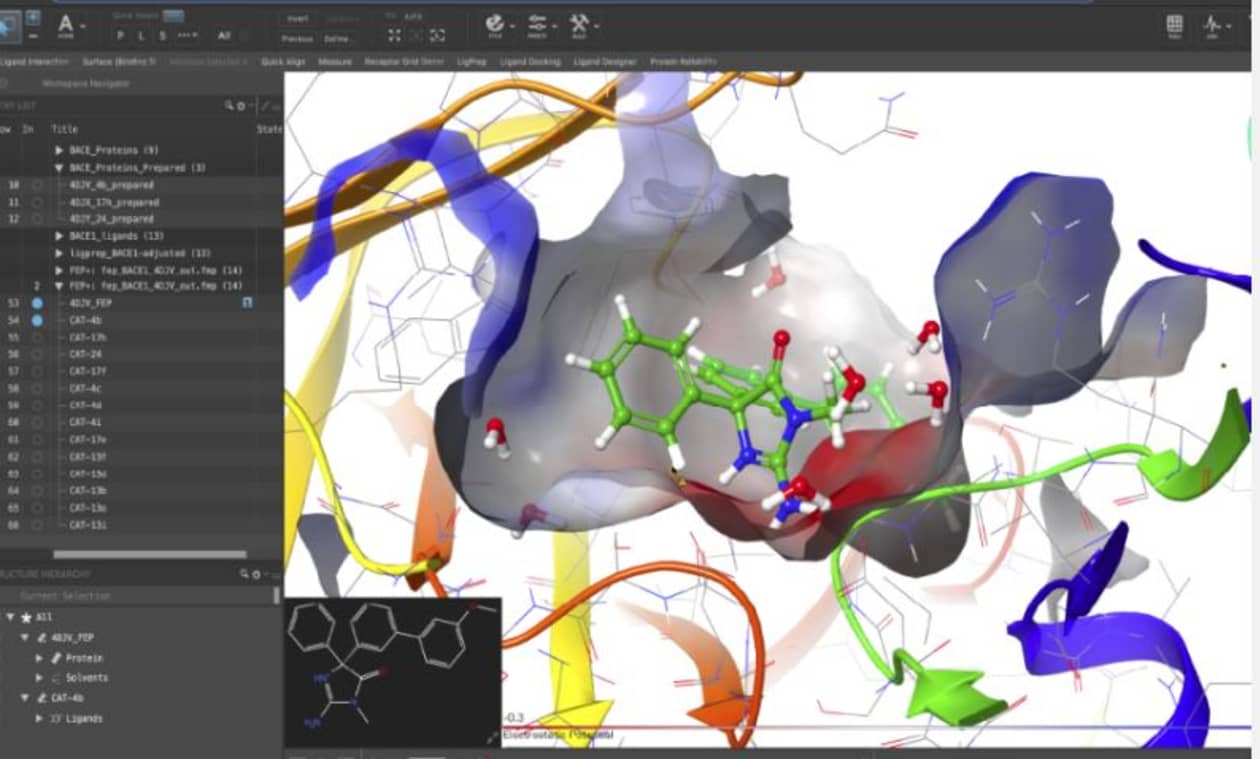The height and width of the screenshot is (759, 1260).
Task: Open the Presets sliders icon
Action: click(537, 23)
